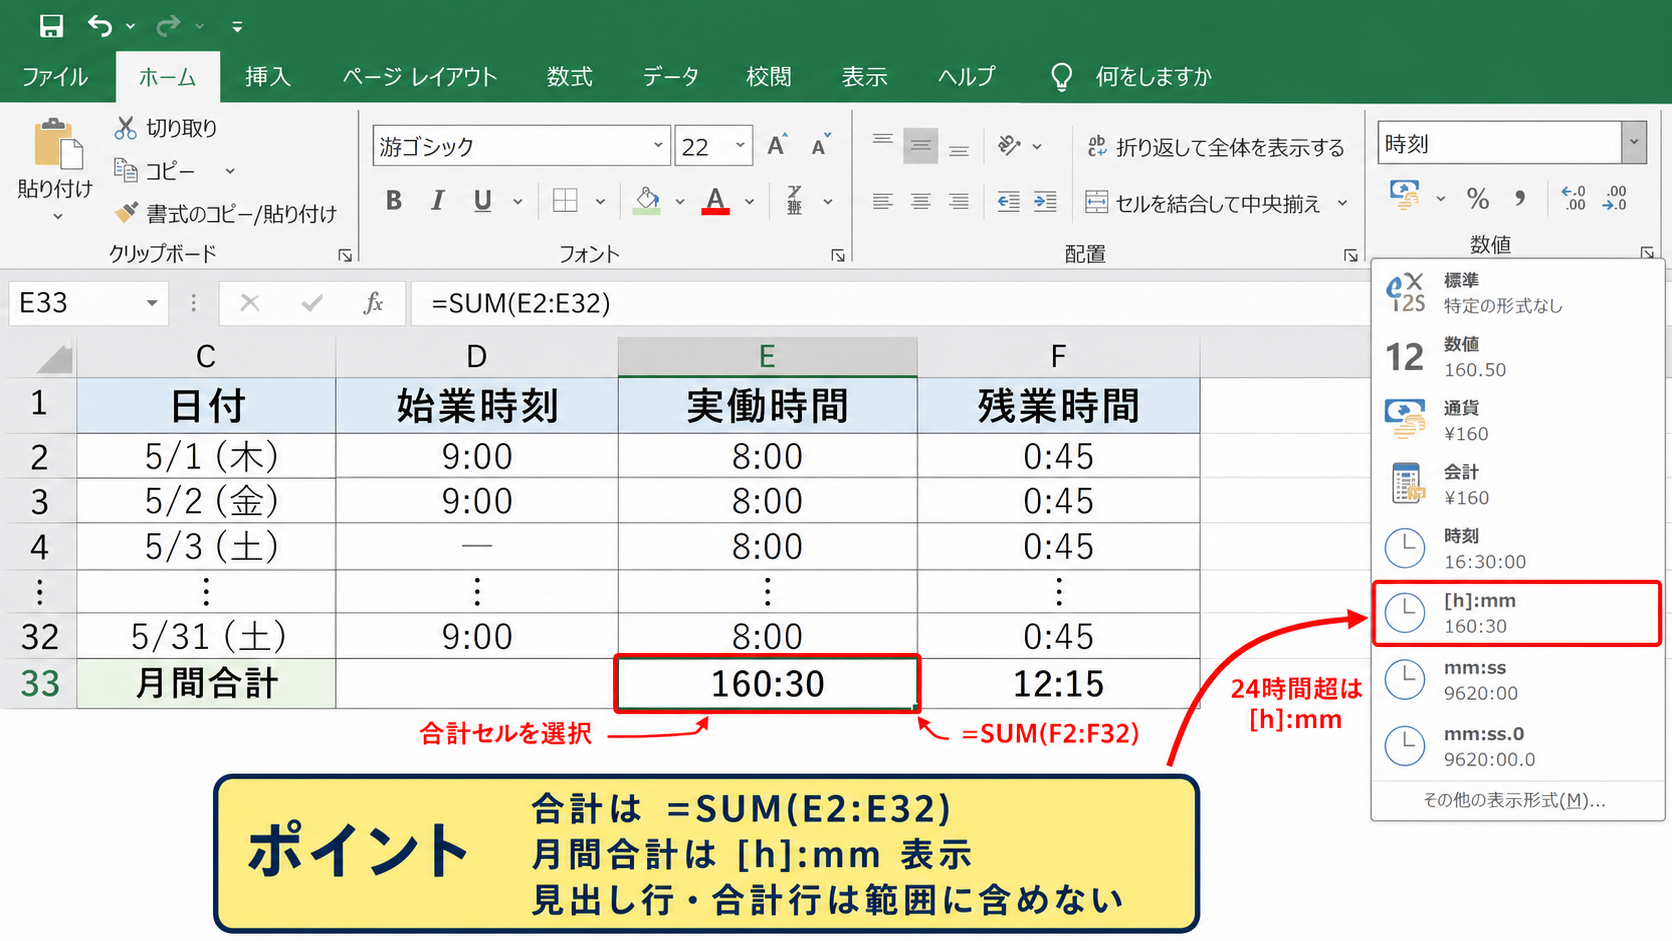This screenshot has height=941, width=1672.
Task: Click the decrease decimal icon
Action: [x=1615, y=198]
